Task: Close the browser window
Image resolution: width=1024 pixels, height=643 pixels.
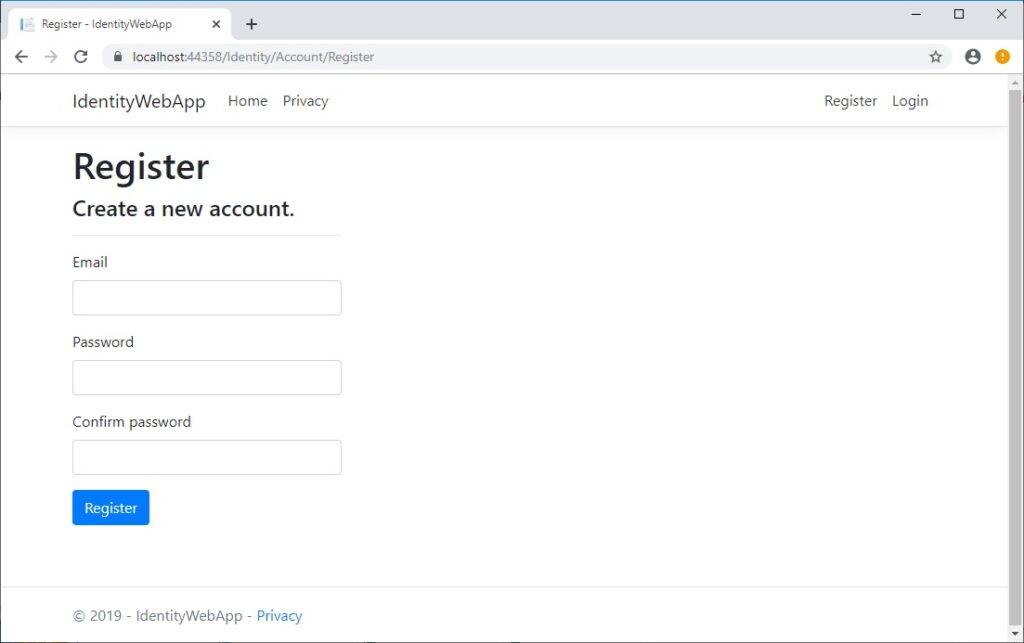Action: pos(1001,14)
